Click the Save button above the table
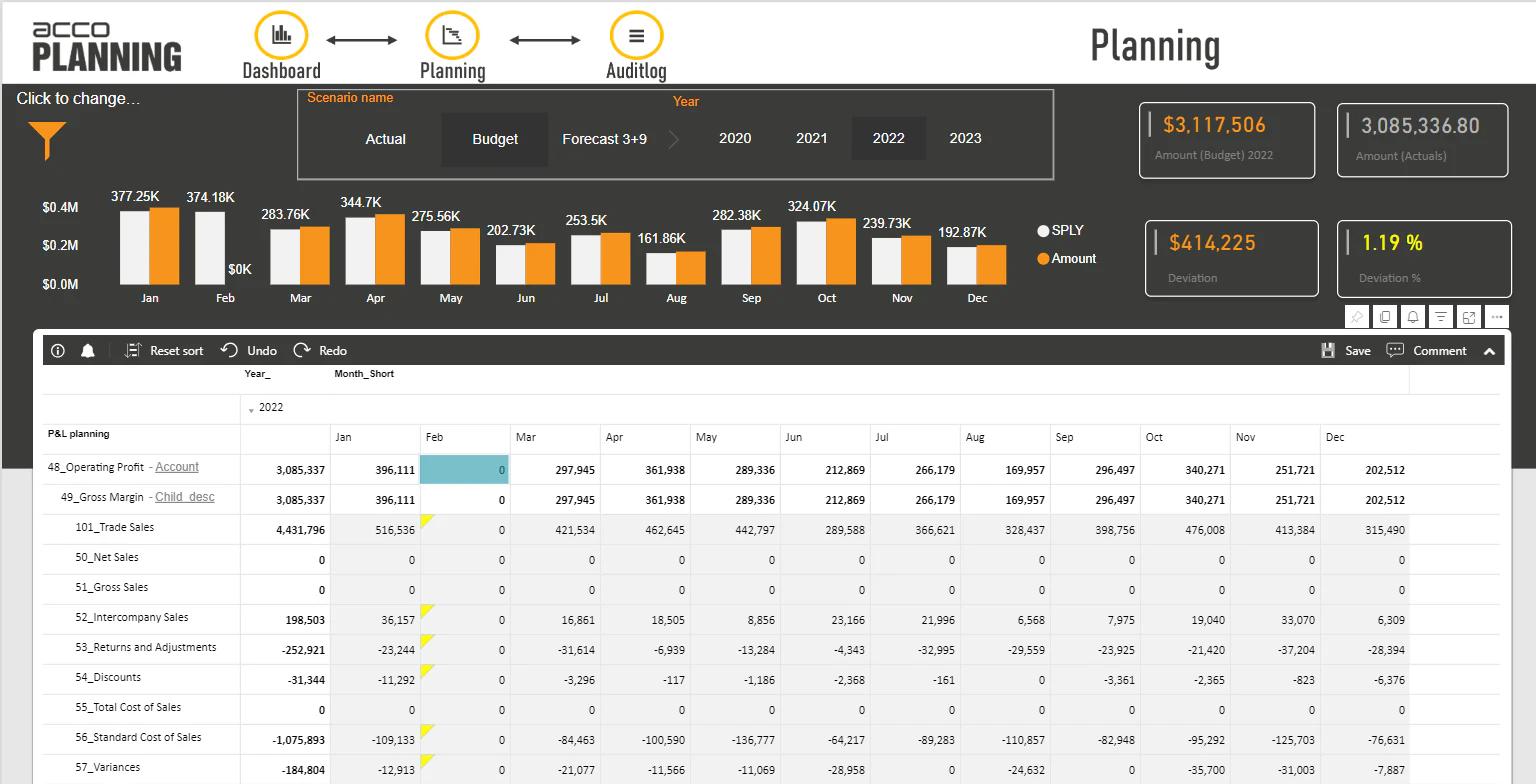Screen dimensions: 1536x784 click(1346, 350)
